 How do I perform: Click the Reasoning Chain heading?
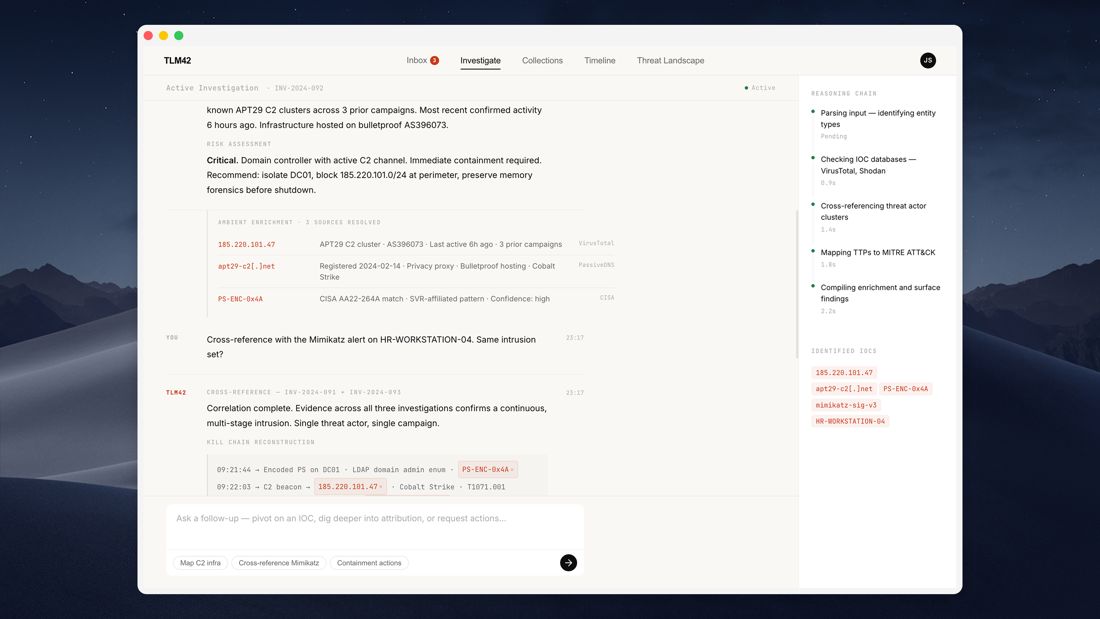point(844,93)
